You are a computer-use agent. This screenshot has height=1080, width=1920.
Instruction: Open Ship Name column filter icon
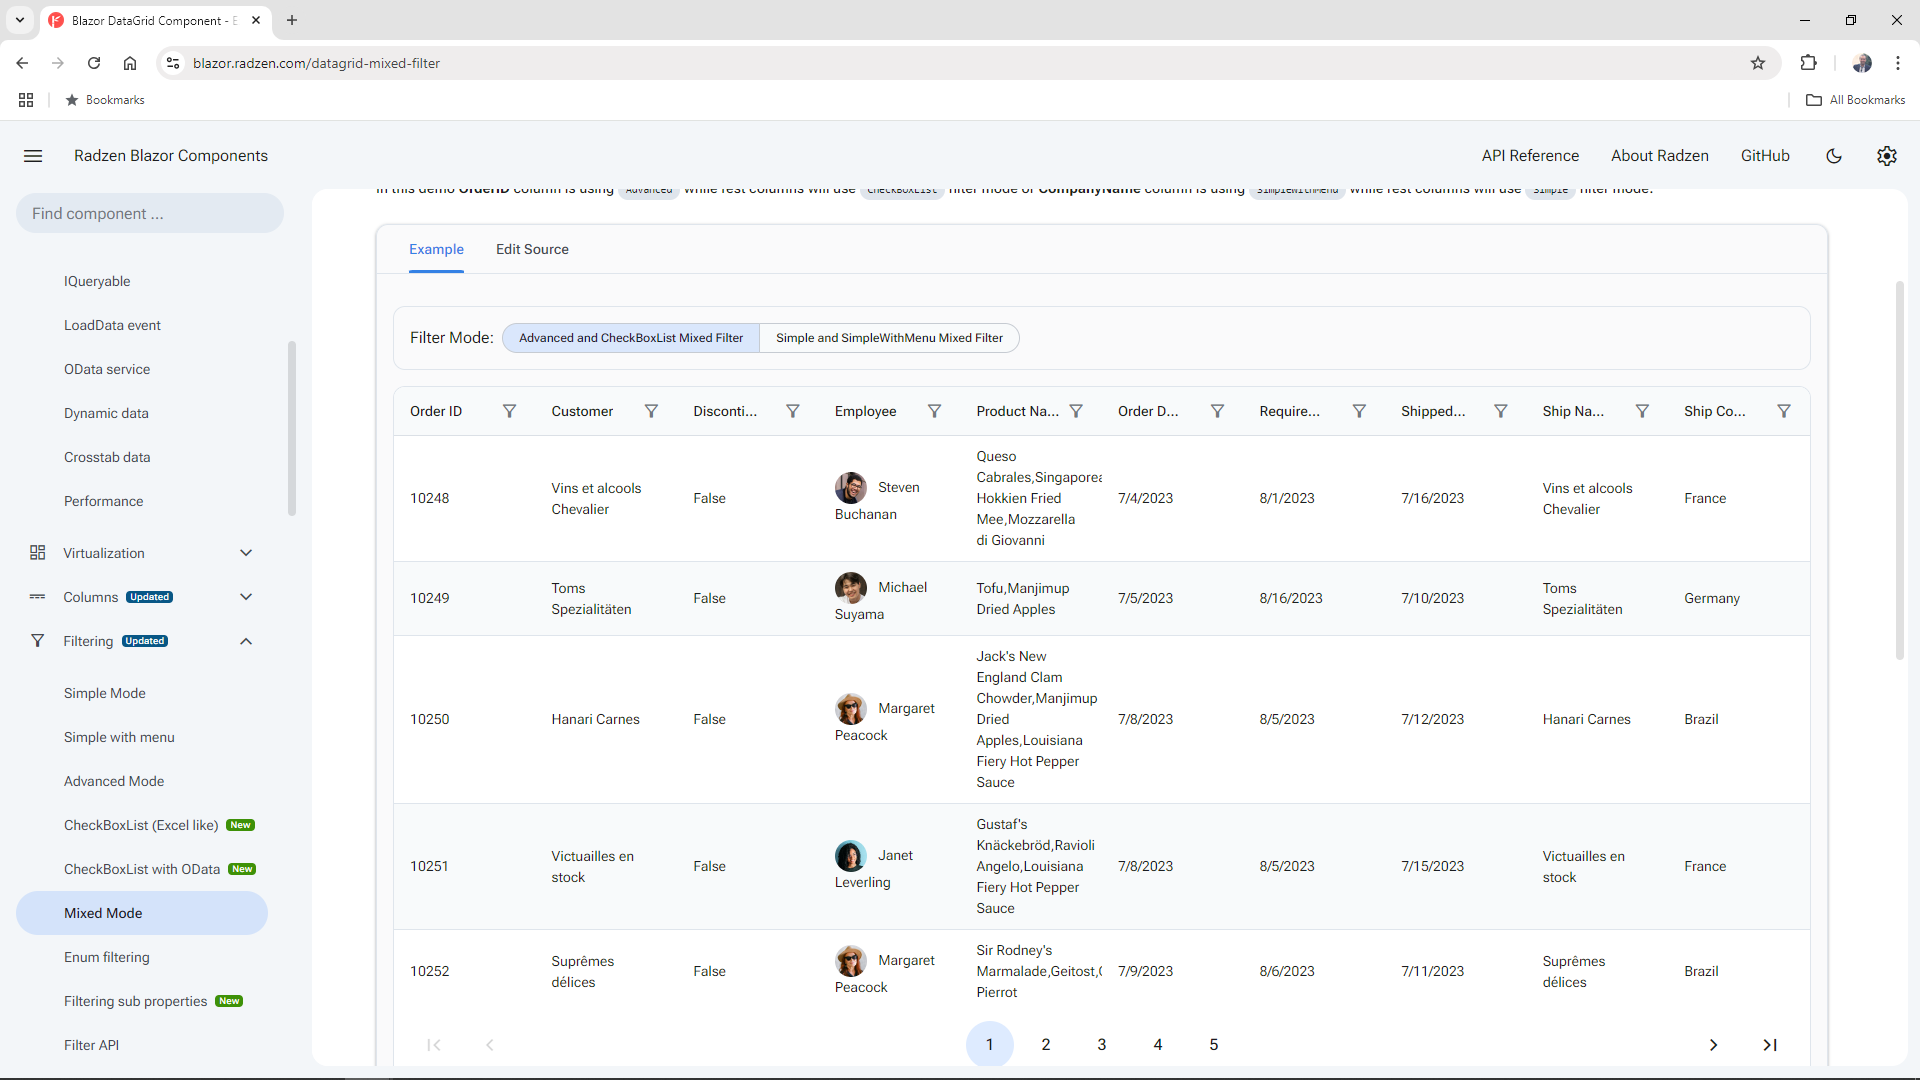coord(1642,411)
